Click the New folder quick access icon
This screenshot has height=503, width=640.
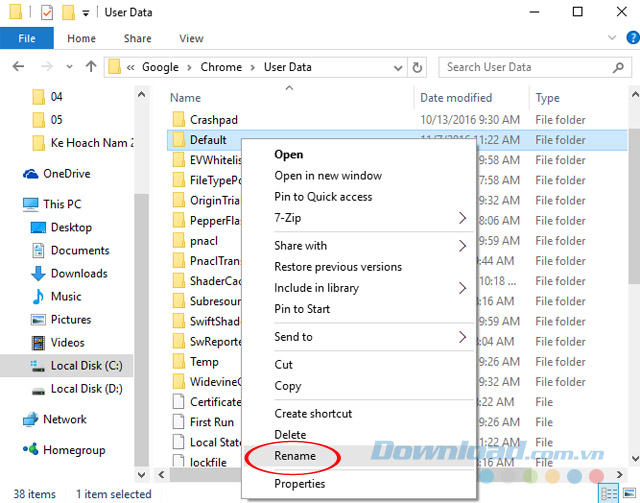(68, 12)
